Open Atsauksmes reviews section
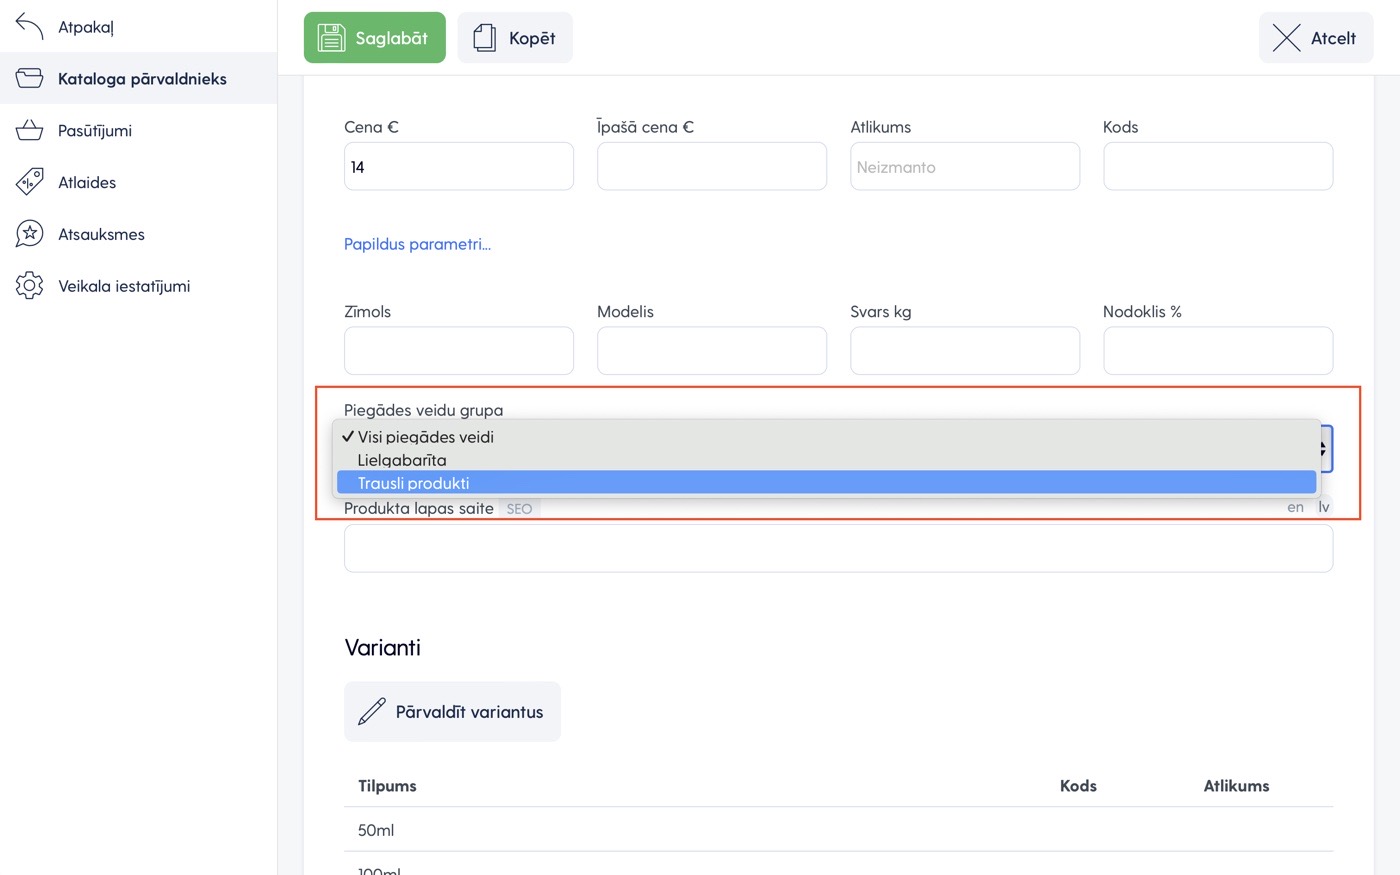The width and height of the screenshot is (1400, 875). point(139,234)
